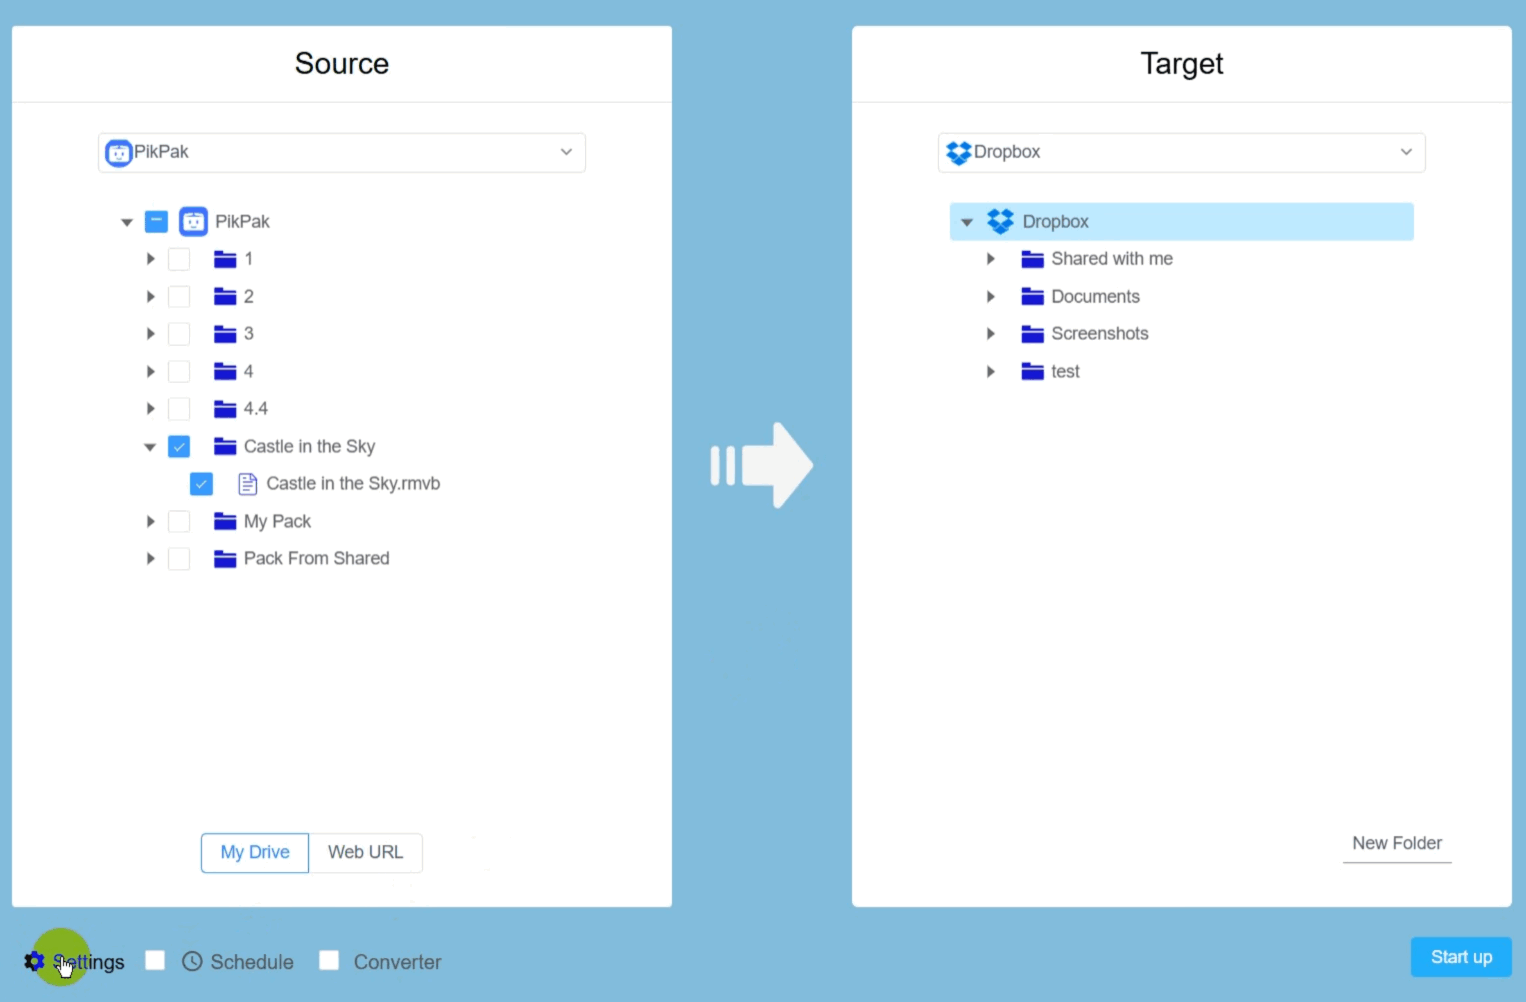
Task: Click folder icon for folder 1
Action: (x=225, y=260)
